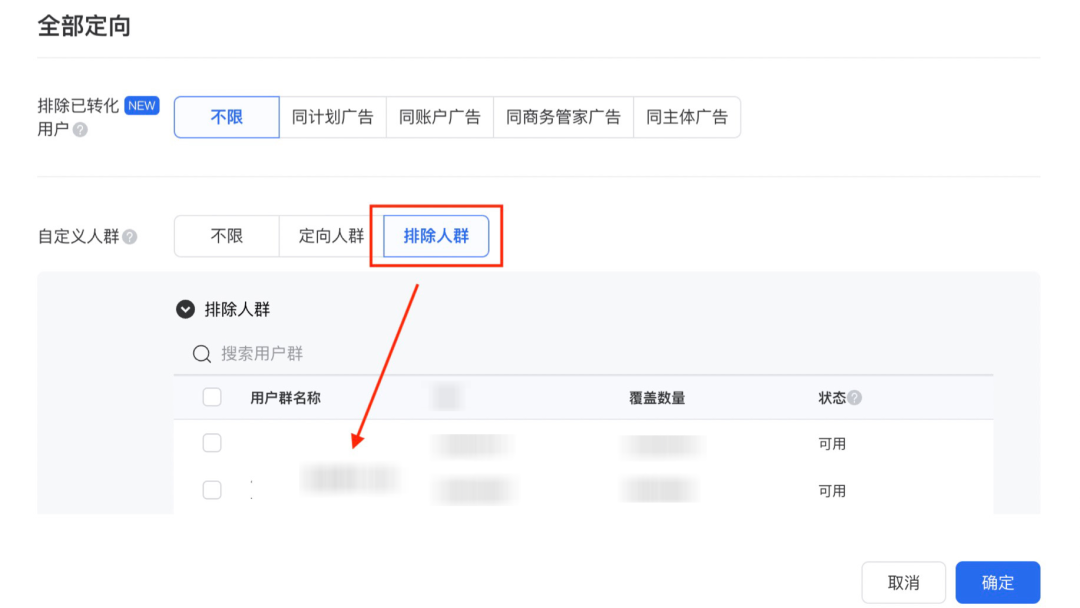Select the 同账户广告 option
The image size is (1080, 608).
[x=440, y=116]
